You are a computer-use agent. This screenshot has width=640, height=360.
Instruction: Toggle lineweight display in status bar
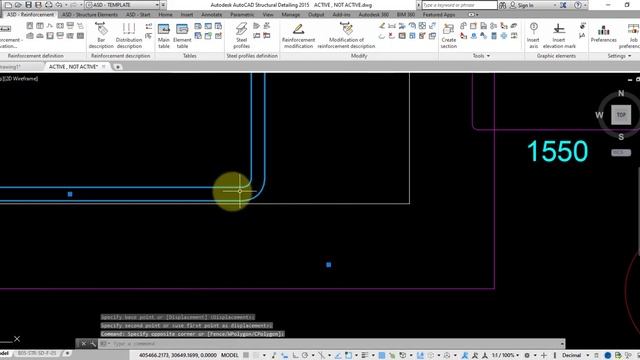(x=364, y=355)
